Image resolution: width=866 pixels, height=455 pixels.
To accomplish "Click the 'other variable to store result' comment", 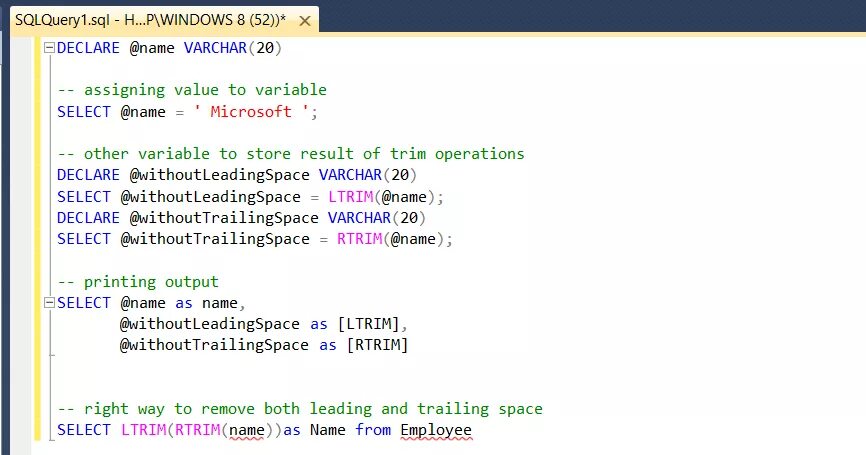I will click(x=291, y=154).
